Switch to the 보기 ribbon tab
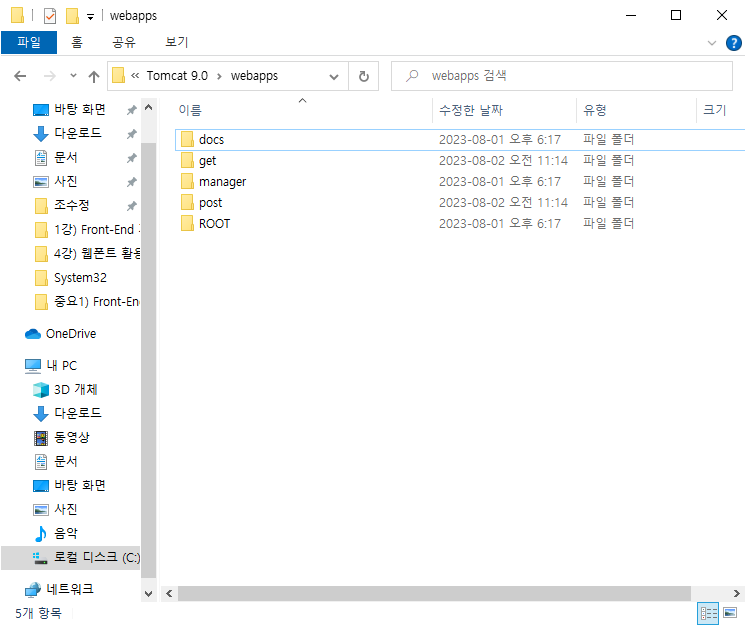746x626 pixels. click(177, 42)
